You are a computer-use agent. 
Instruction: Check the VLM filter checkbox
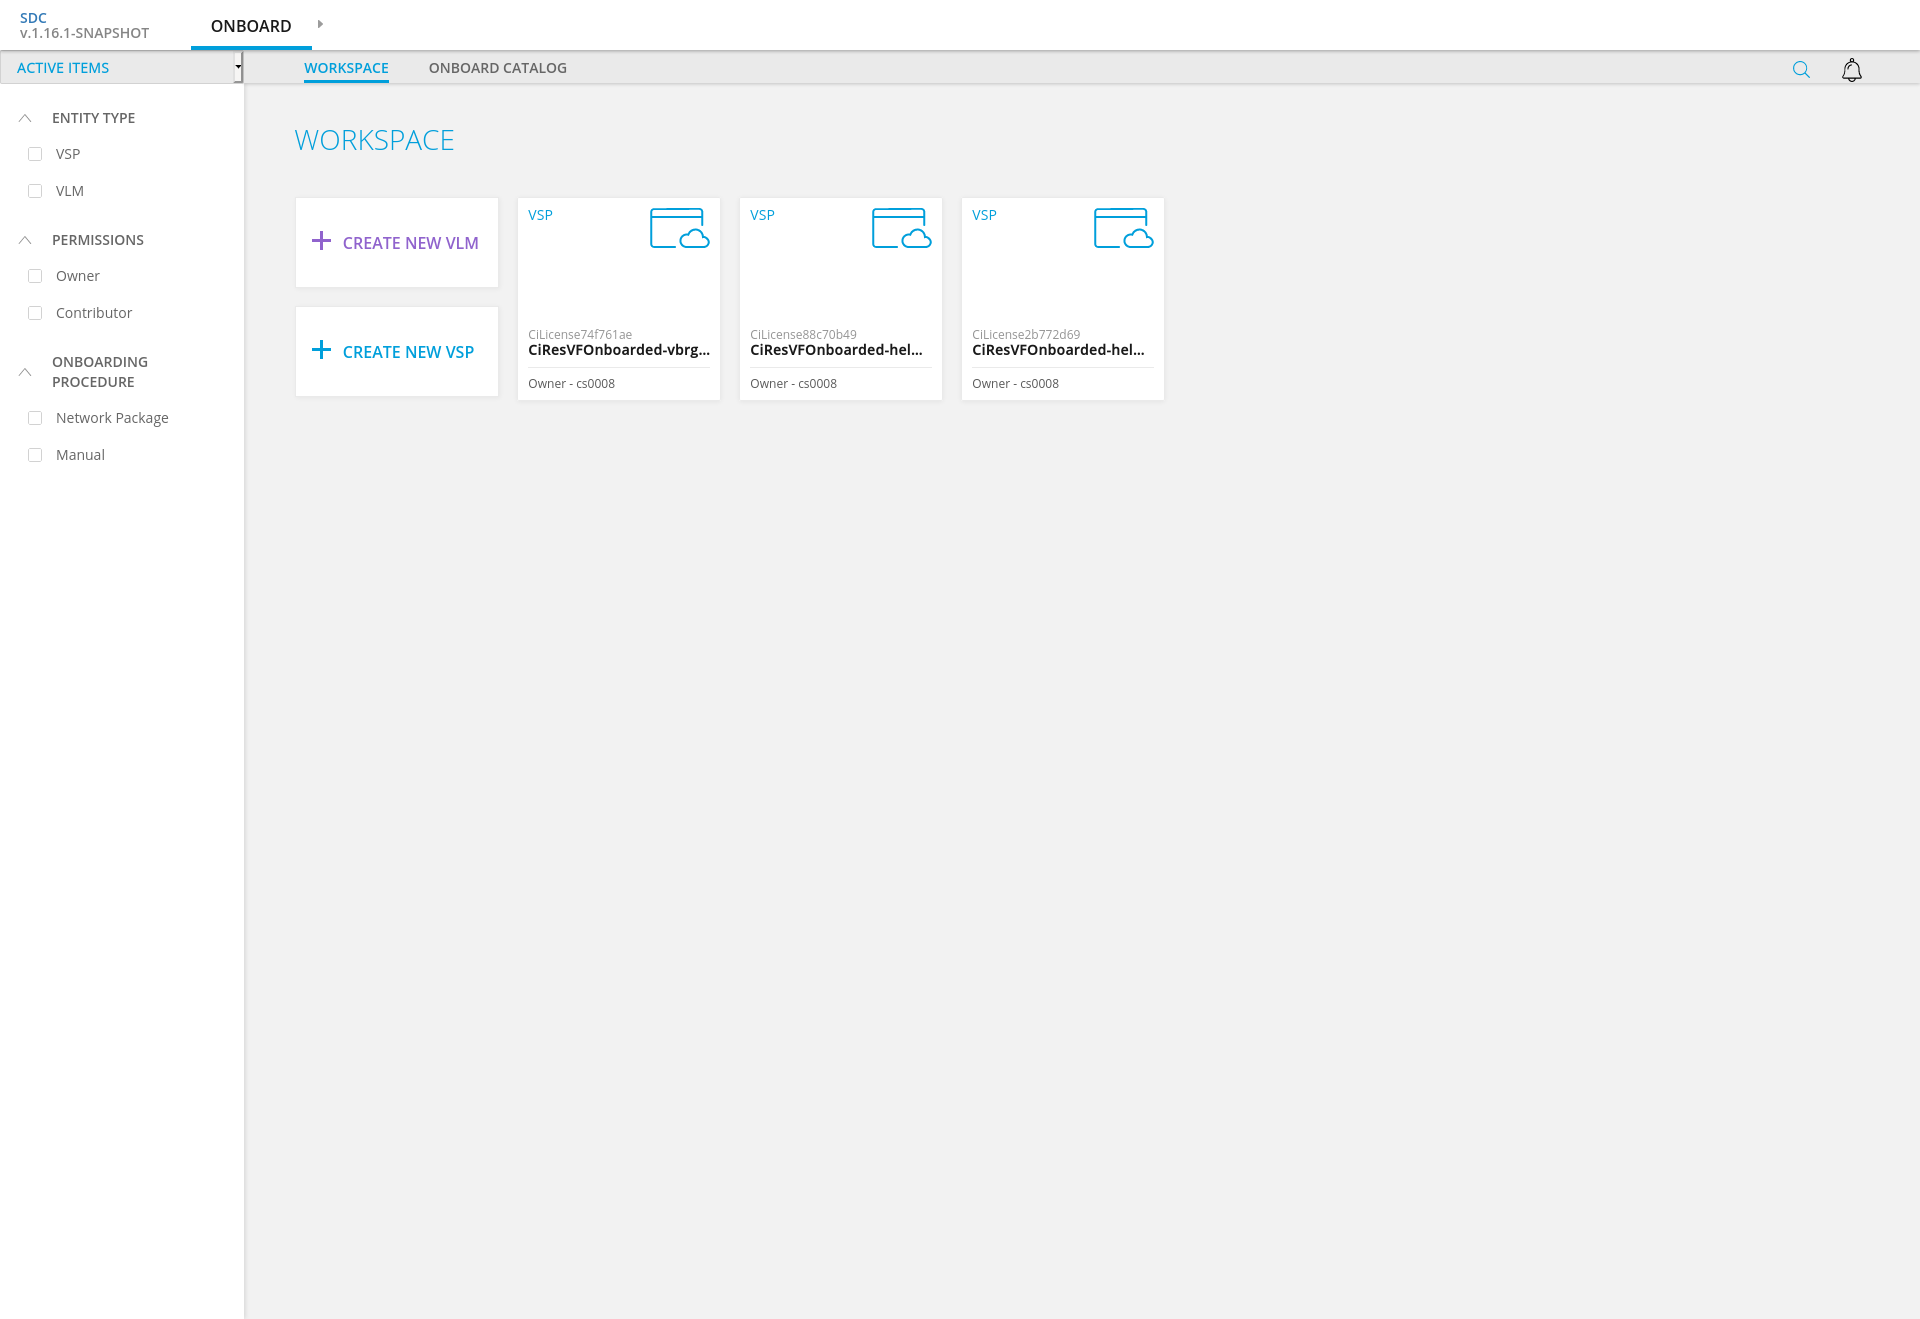click(35, 191)
